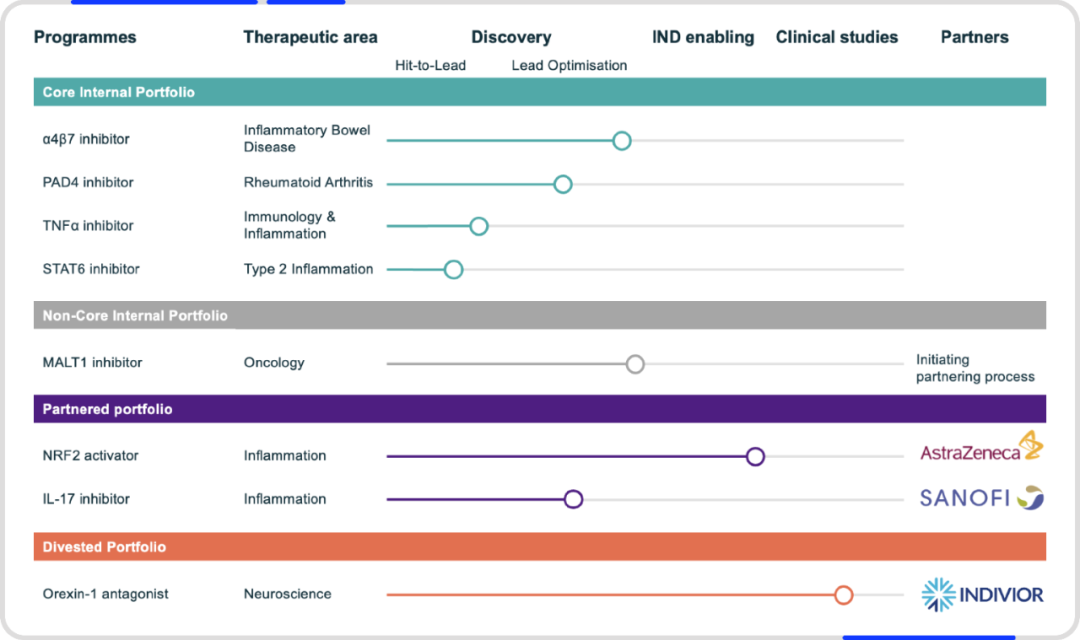Select the Partnered portfolio header bar
This screenshot has width=1080, height=640.
[540, 409]
